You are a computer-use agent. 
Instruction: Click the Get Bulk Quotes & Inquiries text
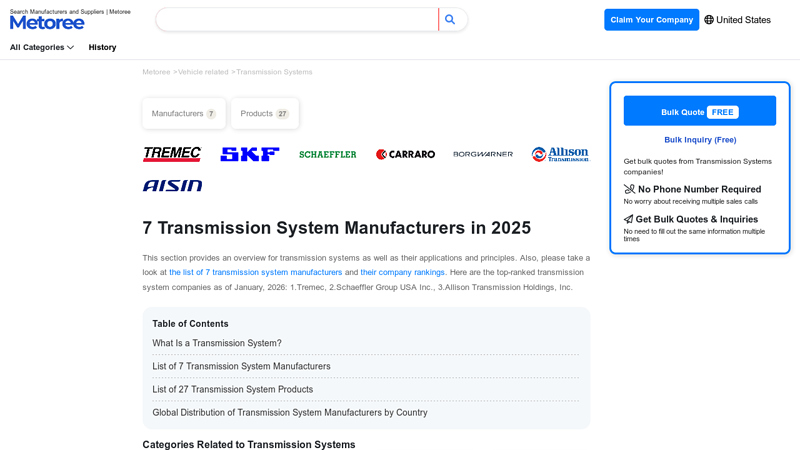[696, 219]
